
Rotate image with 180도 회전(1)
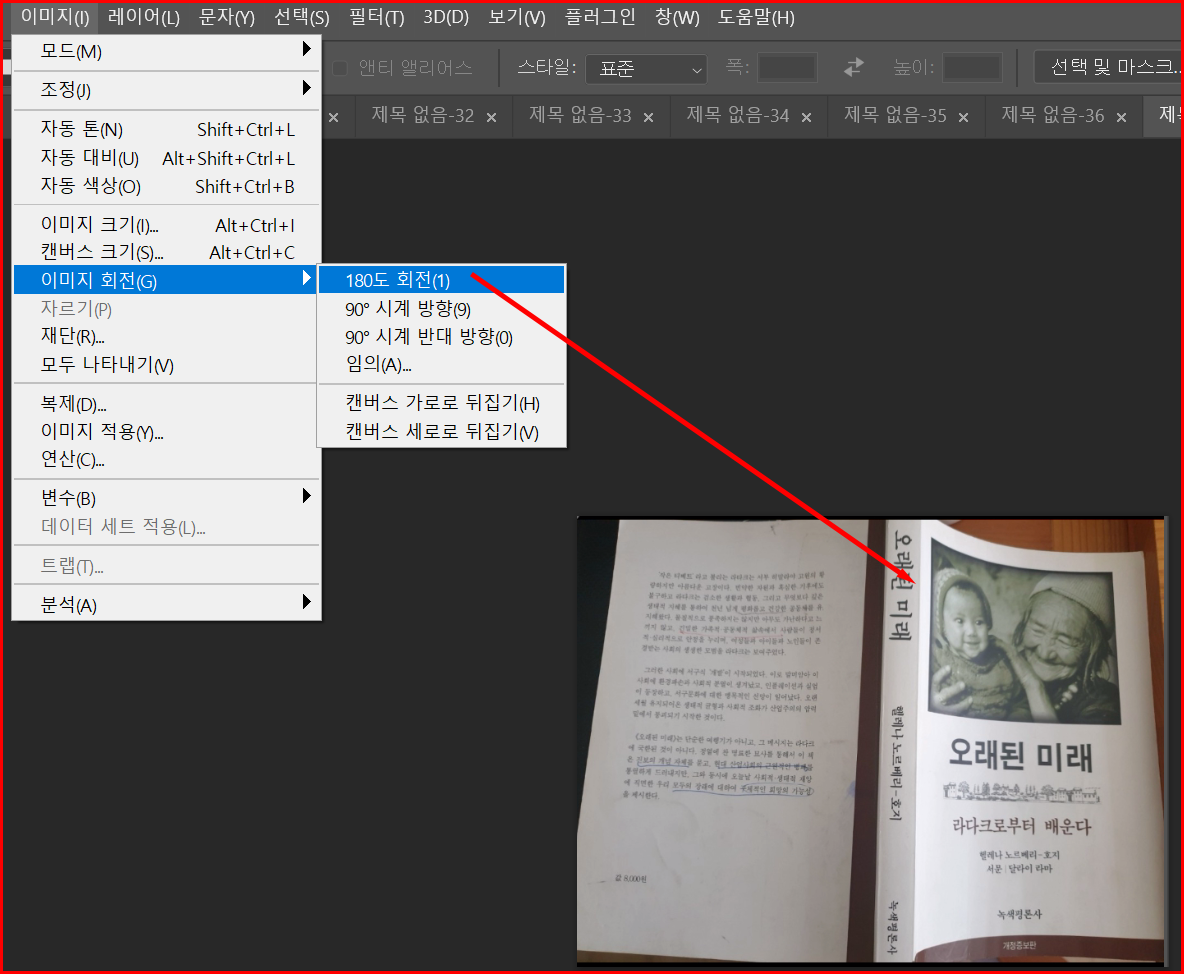(x=442, y=280)
